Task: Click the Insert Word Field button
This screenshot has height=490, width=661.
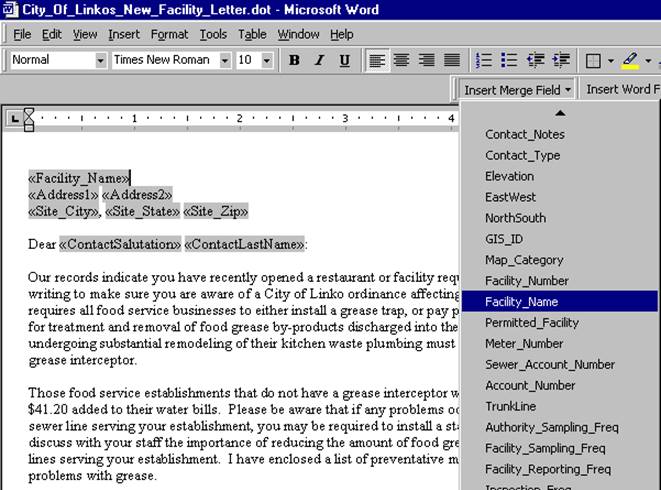Action: click(x=622, y=89)
